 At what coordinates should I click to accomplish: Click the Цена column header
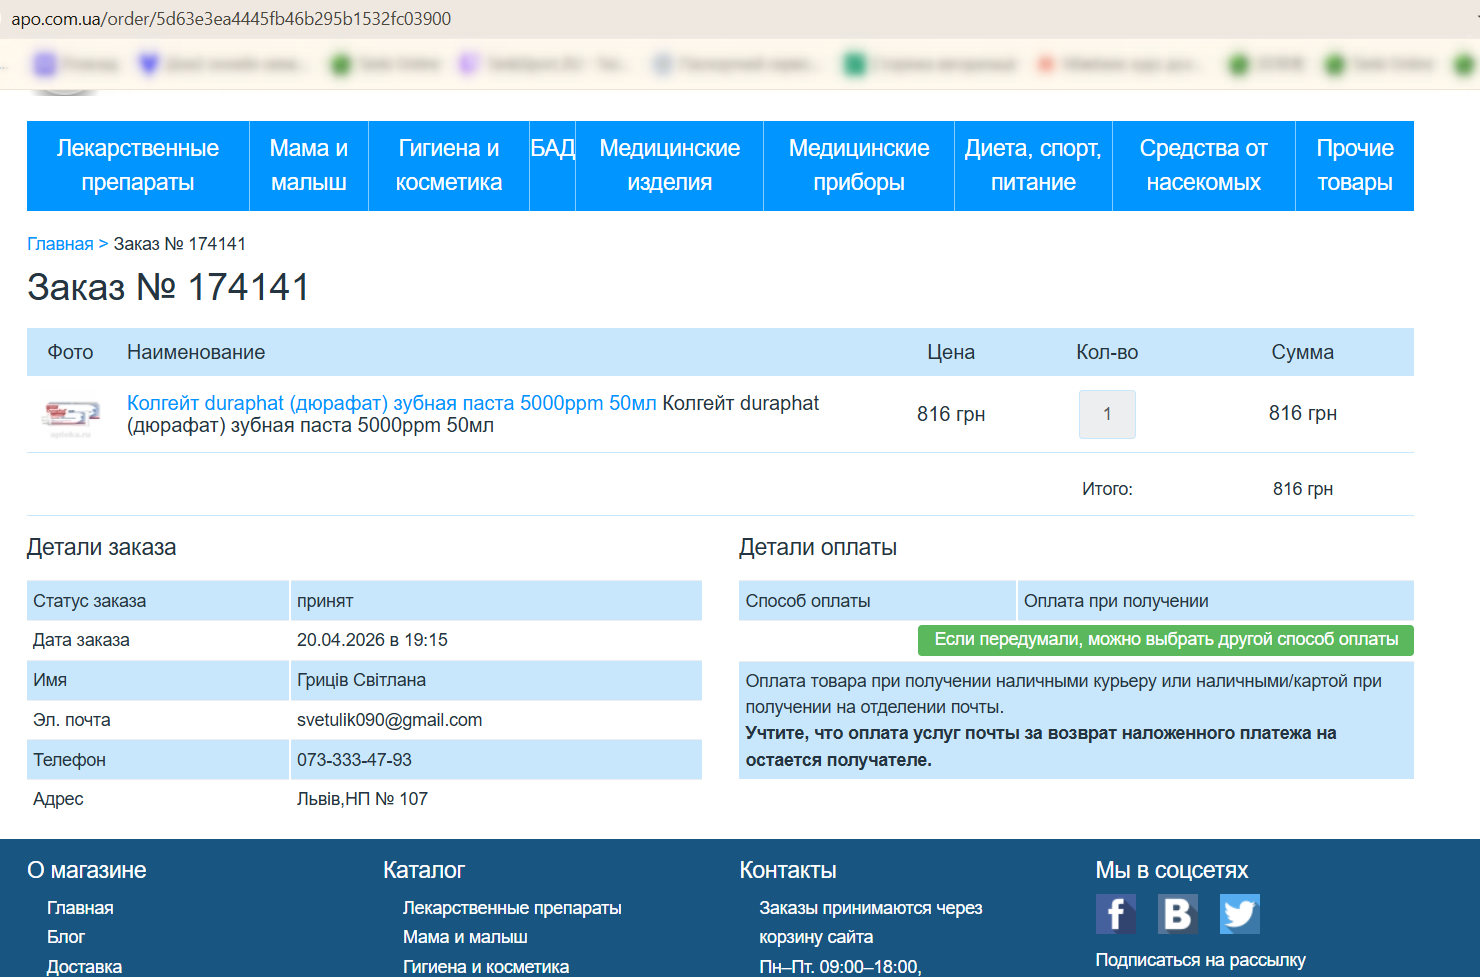[951, 352]
